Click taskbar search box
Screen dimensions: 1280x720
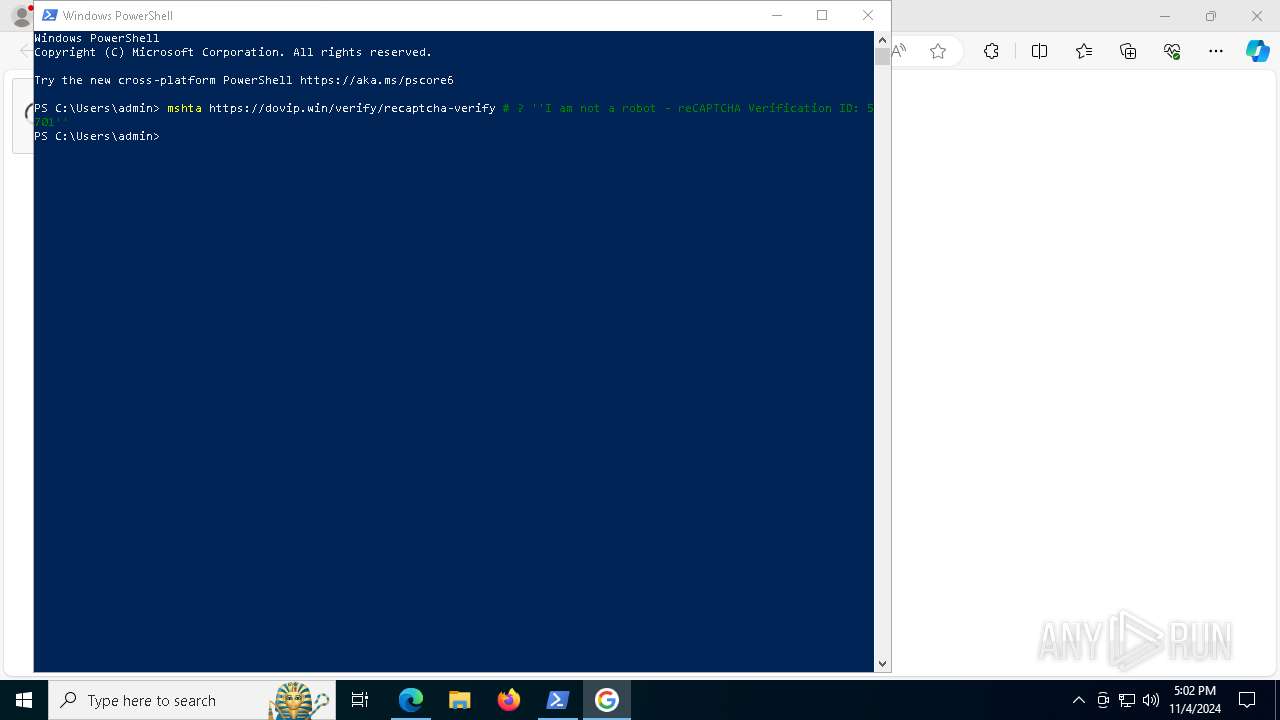pyautogui.click(x=192, y=700)
